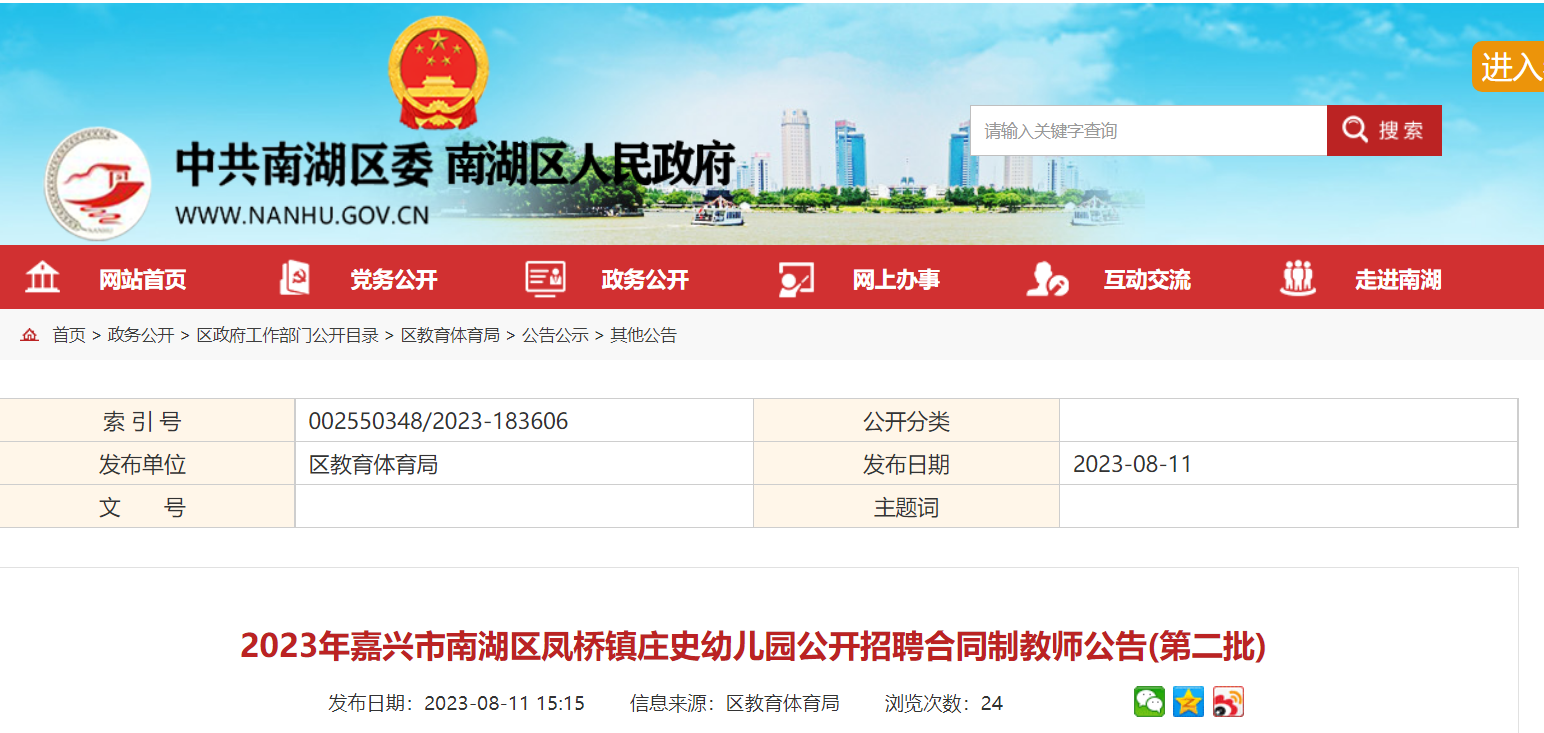This screenshot has height=733, width=1544.
Task: Select 政务公开 in the navigation bar
Action: [645, 280]
